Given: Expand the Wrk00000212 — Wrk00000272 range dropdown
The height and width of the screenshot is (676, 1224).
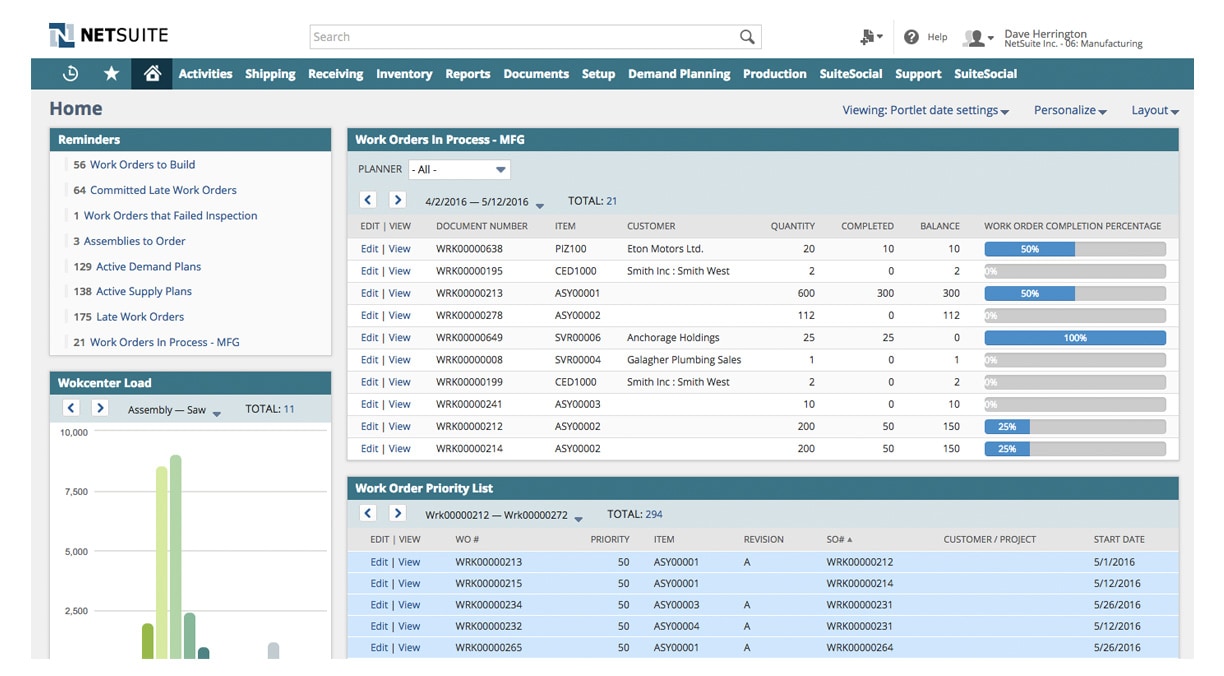Looking at the screenshot, I should click(578, 519).
